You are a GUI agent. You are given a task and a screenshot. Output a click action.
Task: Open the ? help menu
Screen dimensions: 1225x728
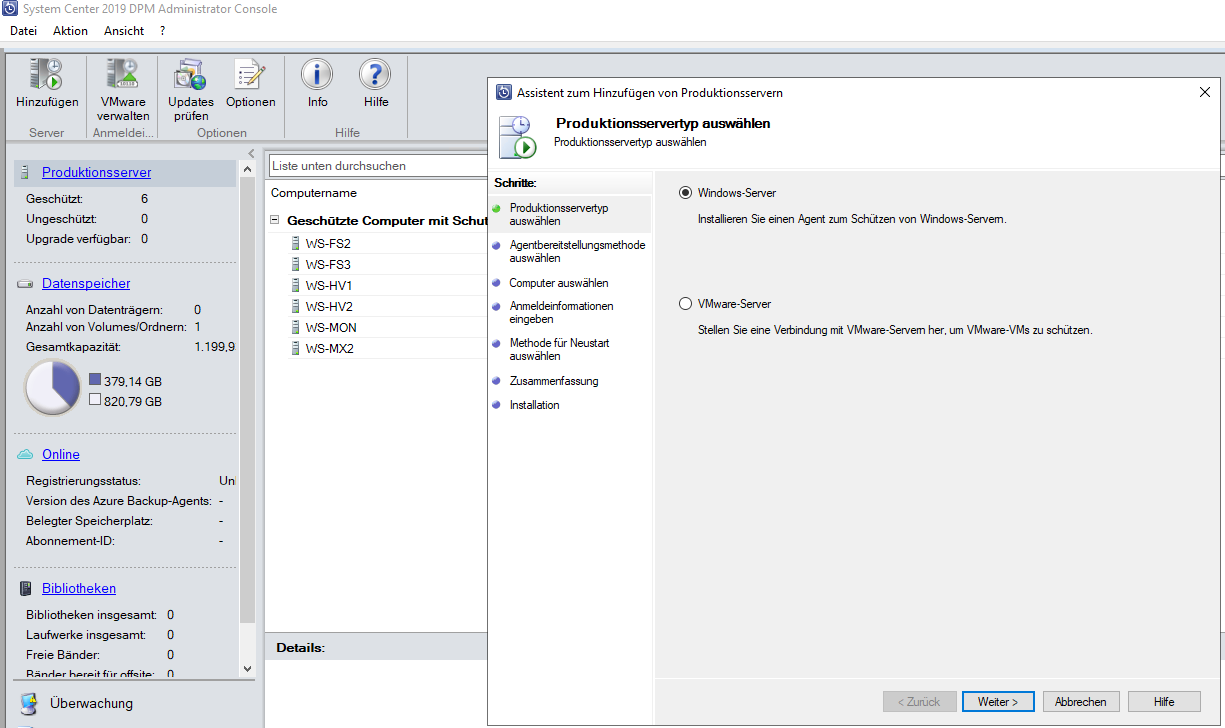(163, 31)
